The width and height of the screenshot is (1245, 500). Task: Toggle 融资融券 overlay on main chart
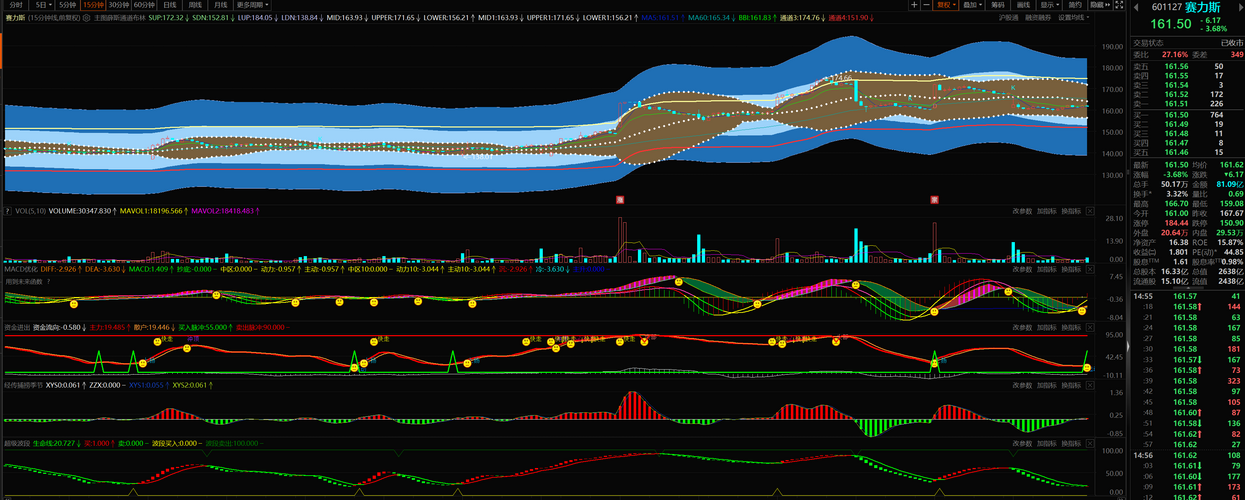click(1038, 18)
